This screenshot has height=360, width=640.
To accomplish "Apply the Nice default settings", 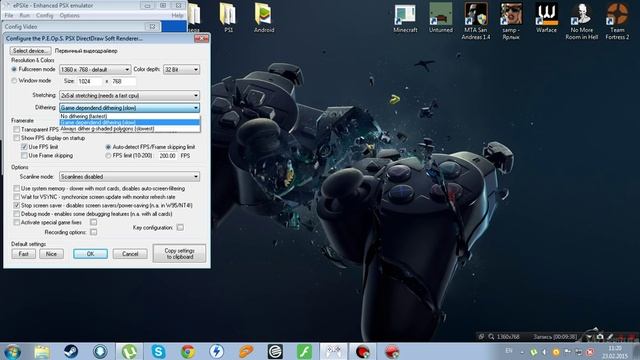I will 51,254.
